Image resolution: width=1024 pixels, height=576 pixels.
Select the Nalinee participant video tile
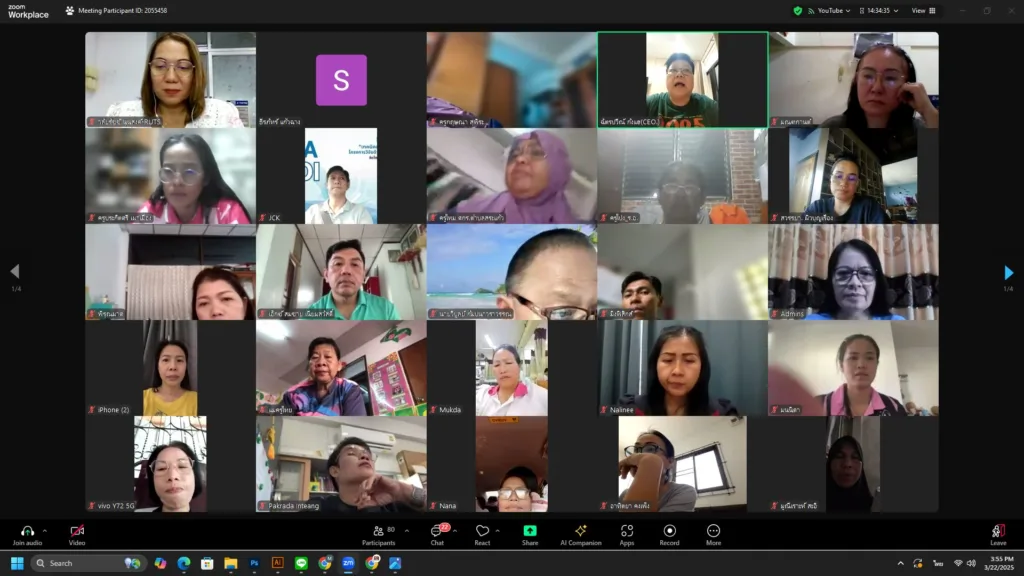[x=682, y=367]
